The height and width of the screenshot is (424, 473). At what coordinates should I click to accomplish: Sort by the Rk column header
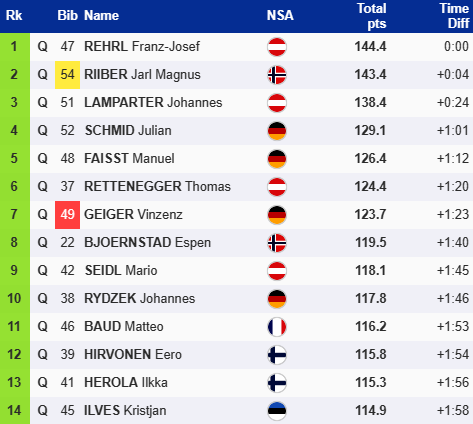(x=14, y=15)
